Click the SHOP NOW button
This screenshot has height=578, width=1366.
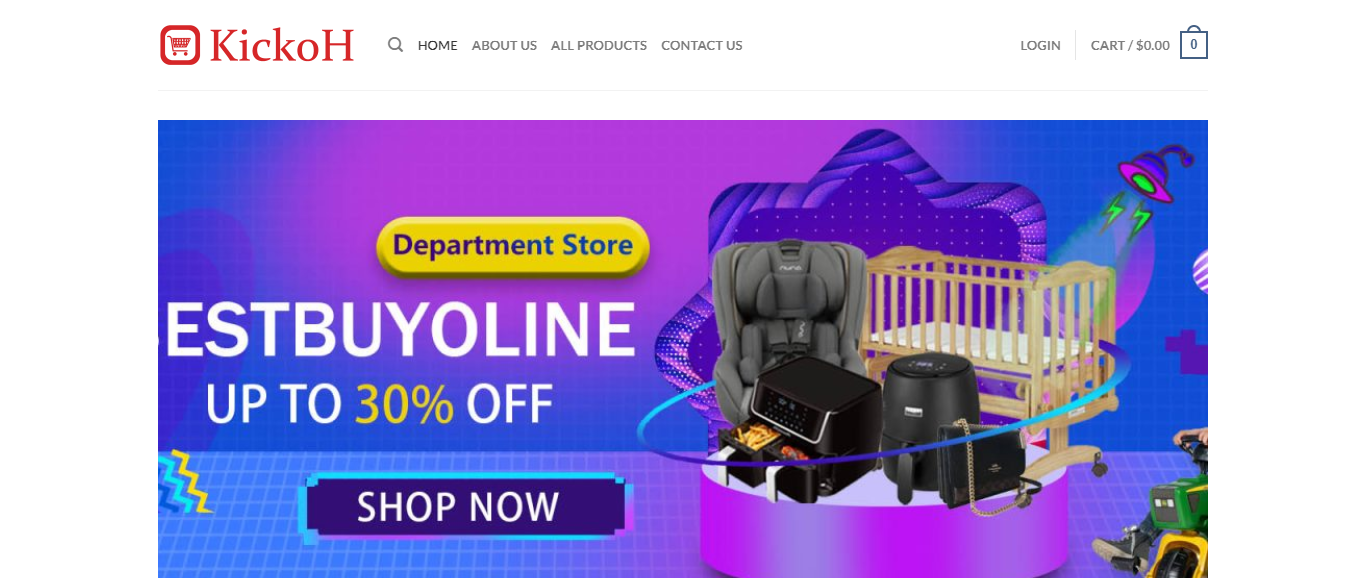click(460, 507)
